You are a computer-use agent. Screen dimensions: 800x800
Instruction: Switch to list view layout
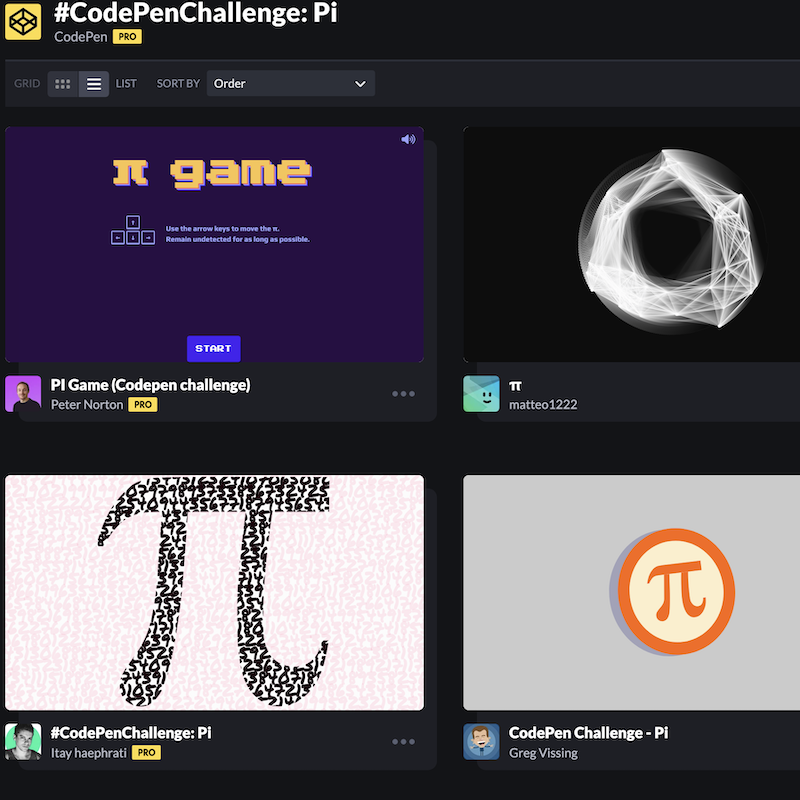click(93, 84)
